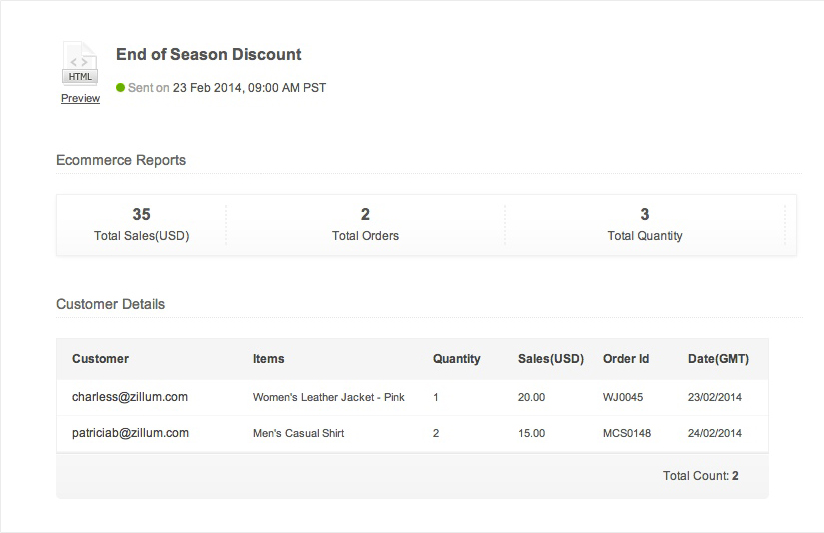Sort by the Items column header
The height and width of the screenshot is (533, 824).
269,359
